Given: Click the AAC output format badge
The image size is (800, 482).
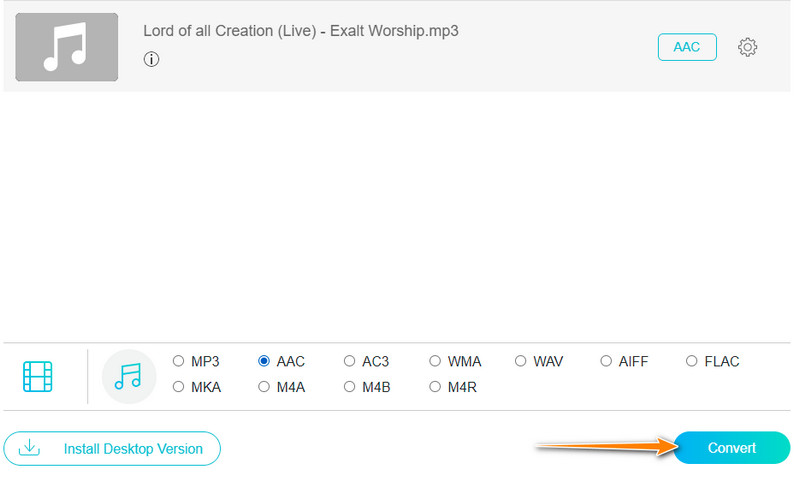Looking at the screenshot, I should click(687, 47).
